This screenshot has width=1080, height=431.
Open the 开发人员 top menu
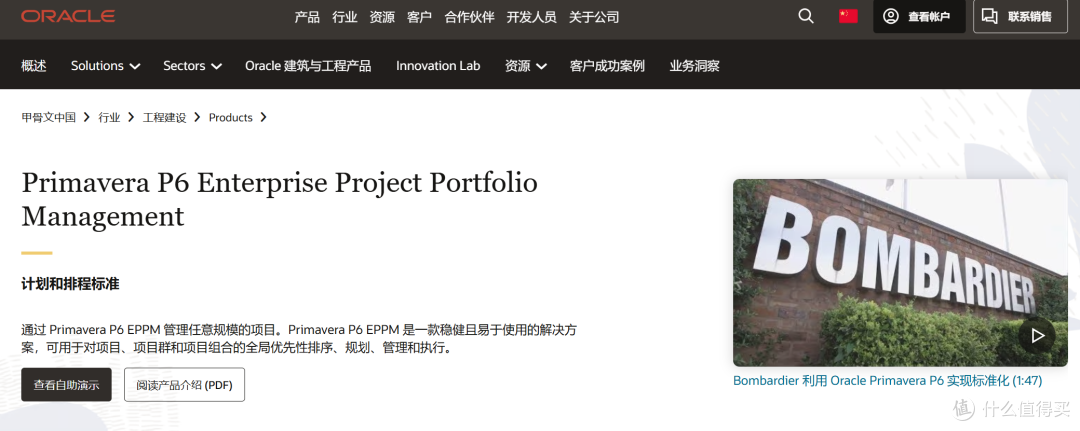click(532, 17)
